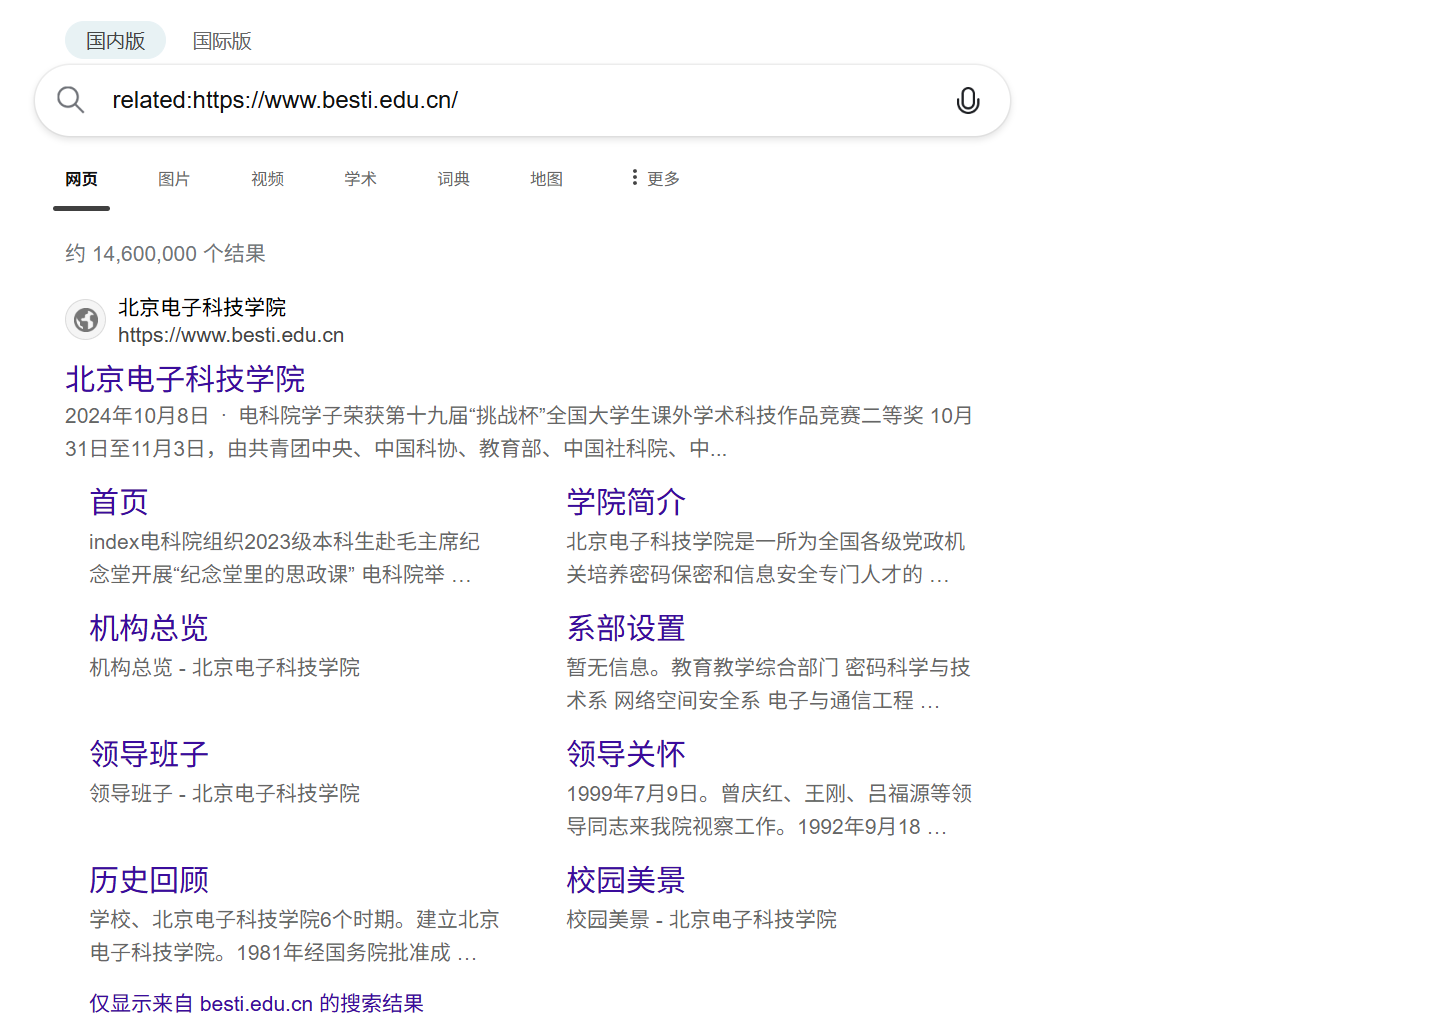Click the snippet starting 学校、北京电子科技学院6个时期
The image size is (1455, 1033).
click(294, 936)
